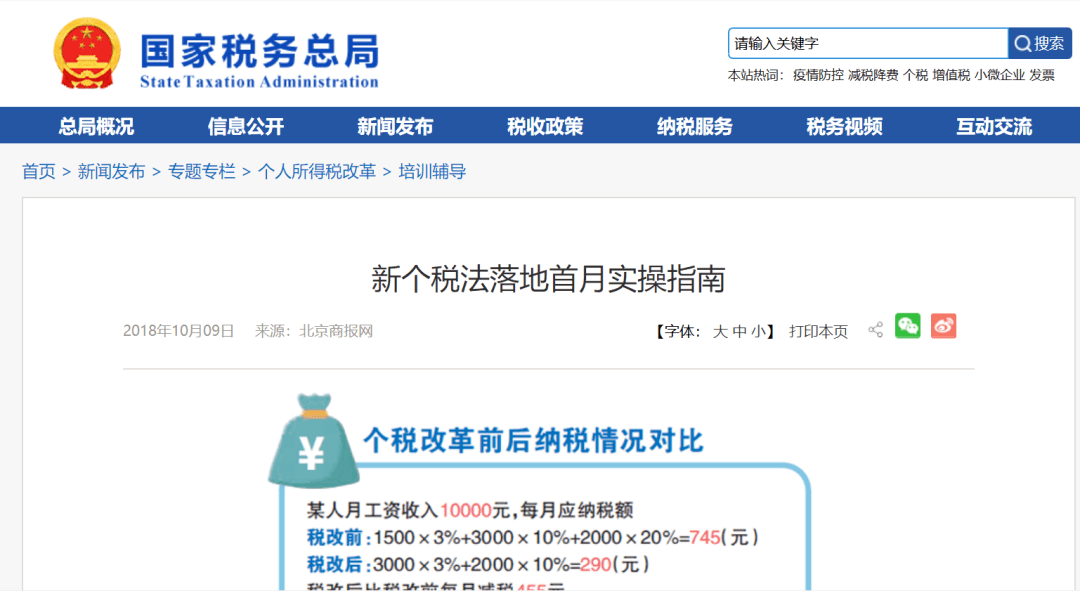1080x591 pixels.
Task: Open the 总局概况 navigation menu
Action: pyautogui.click(x=96, y=126)
